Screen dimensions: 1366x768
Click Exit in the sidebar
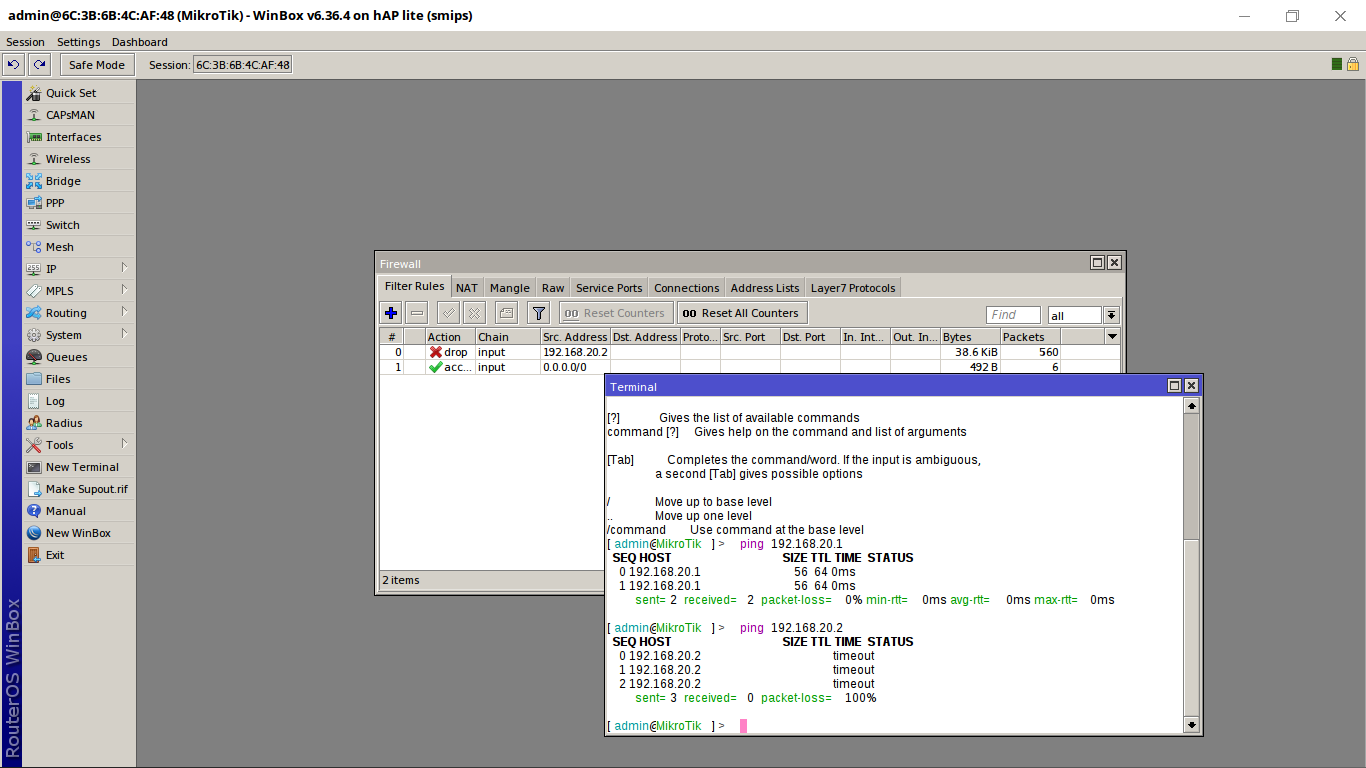point(55,555)
